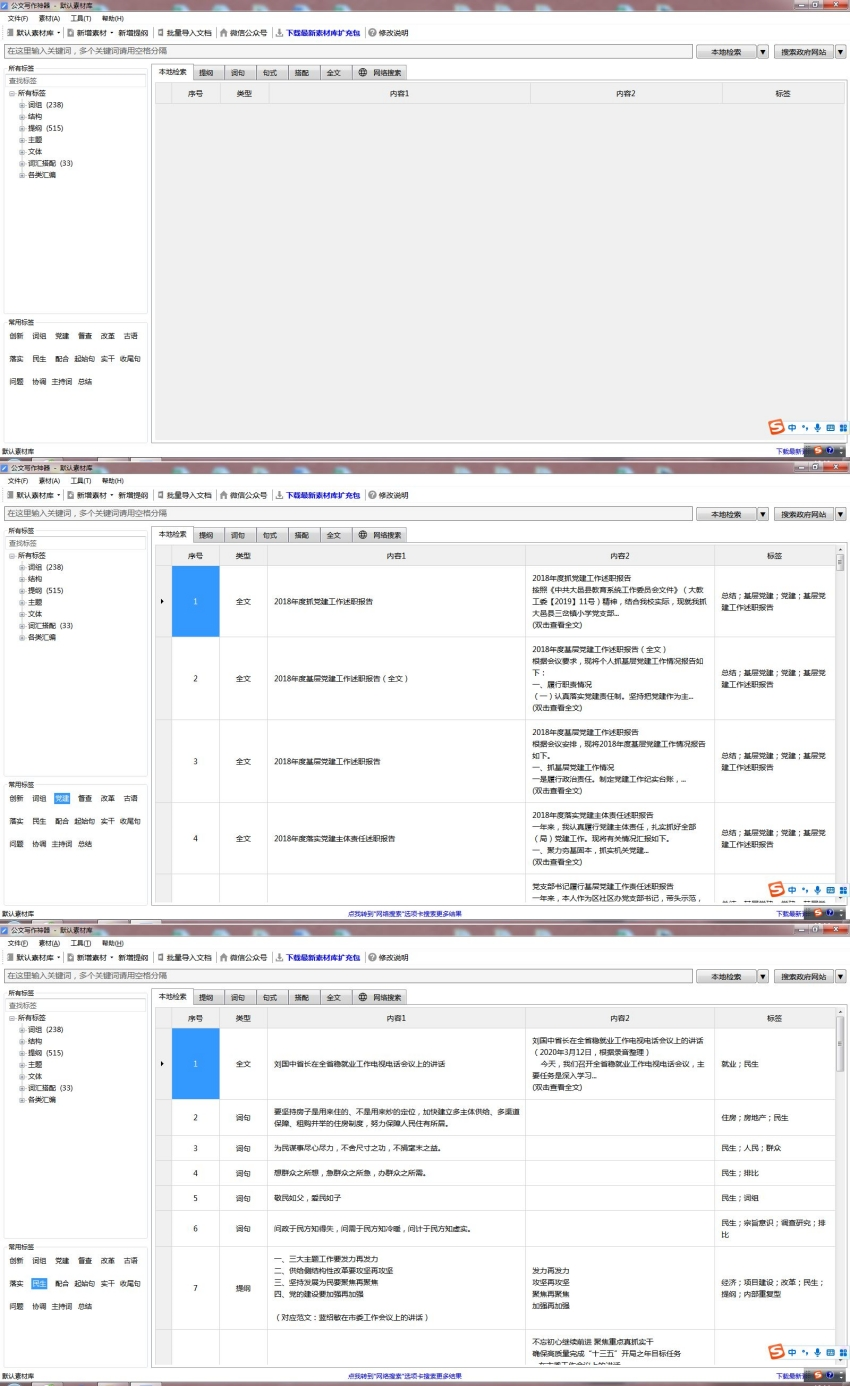The height and width of the screenshot is (1386, 850).
Task: Open the 工具(T) menu in the top window
Action: point(80,19)
